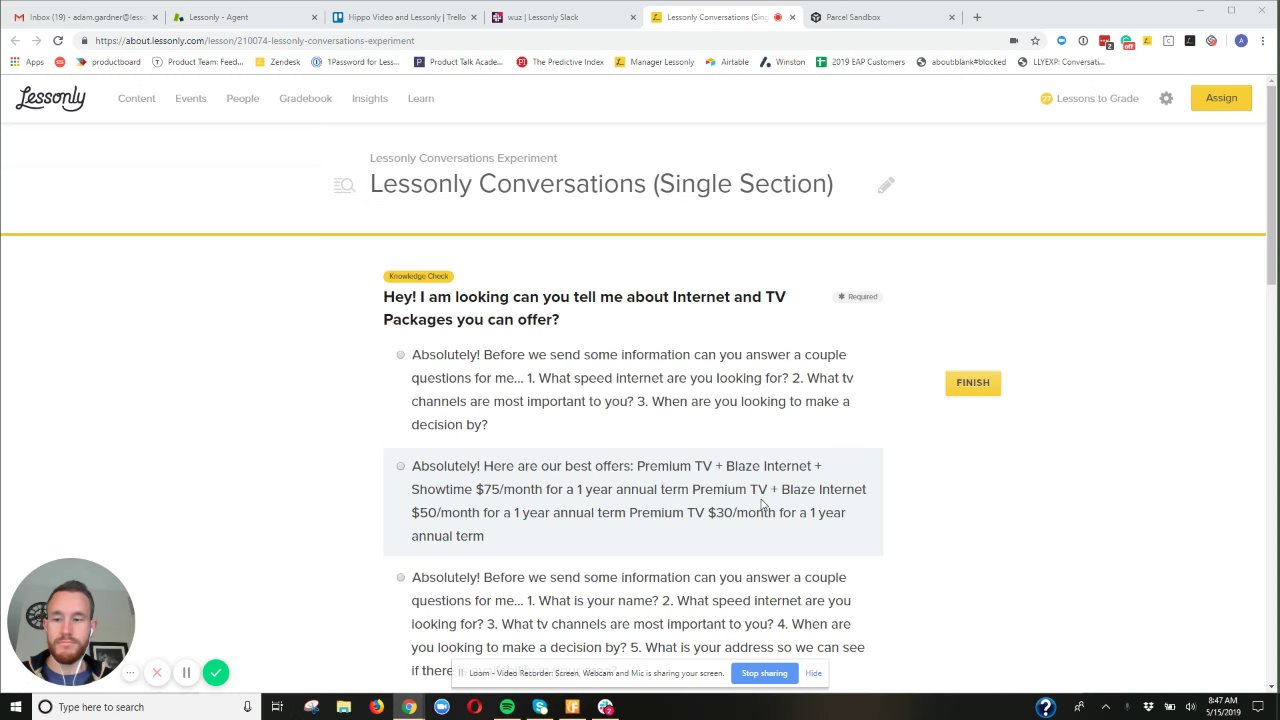Select the answer listing best offers
1280x720 pixels.
pyautogui.click(x=400, y=466)
